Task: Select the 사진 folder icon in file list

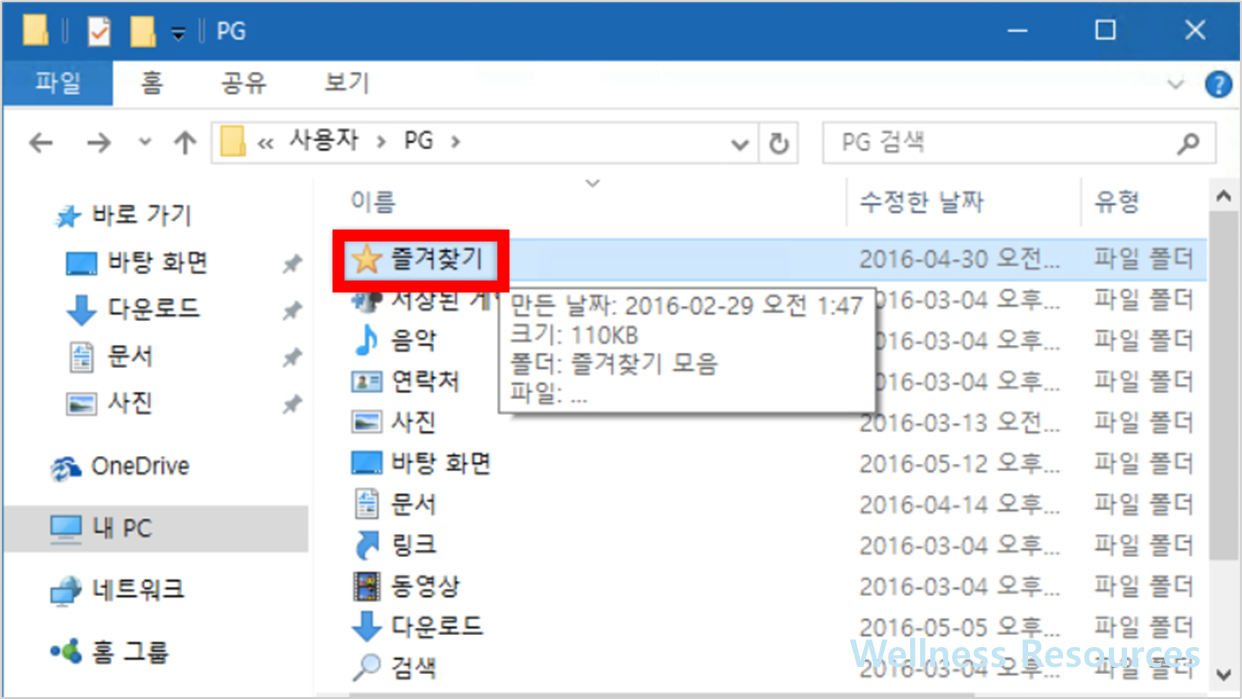Action: click(x=367, y=423)
